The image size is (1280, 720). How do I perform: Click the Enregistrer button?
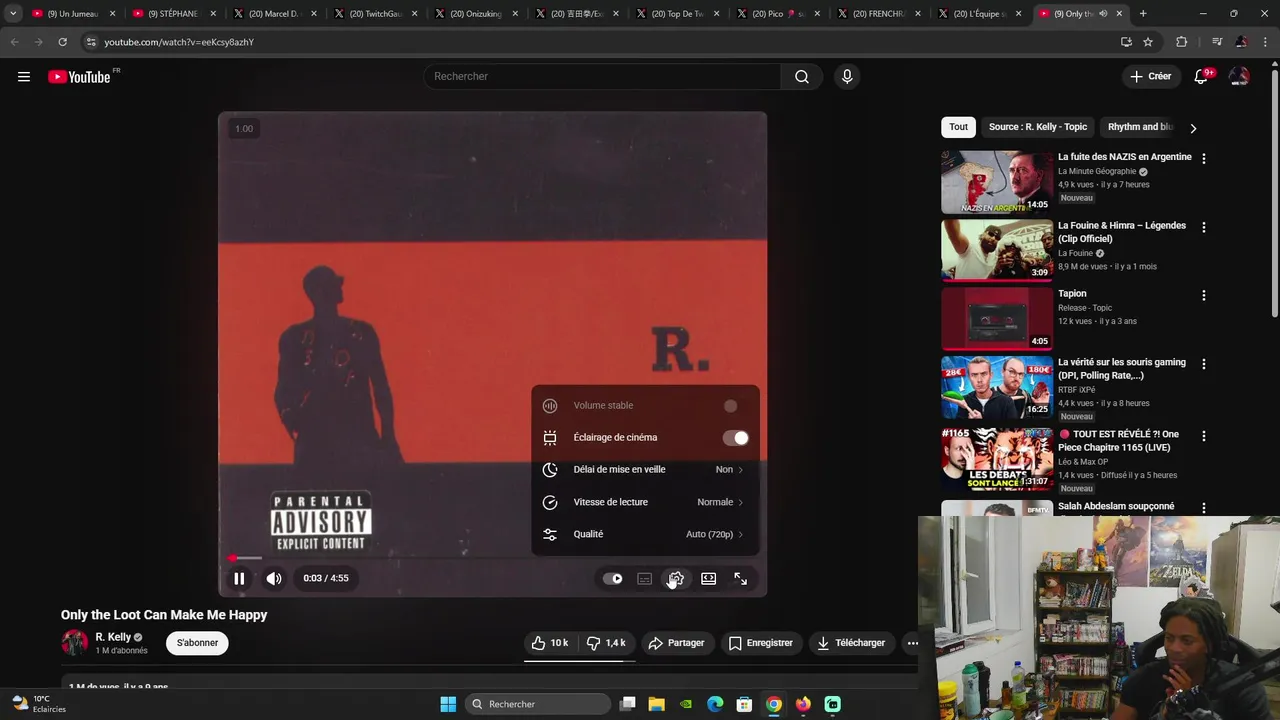(x=761, y=643)
